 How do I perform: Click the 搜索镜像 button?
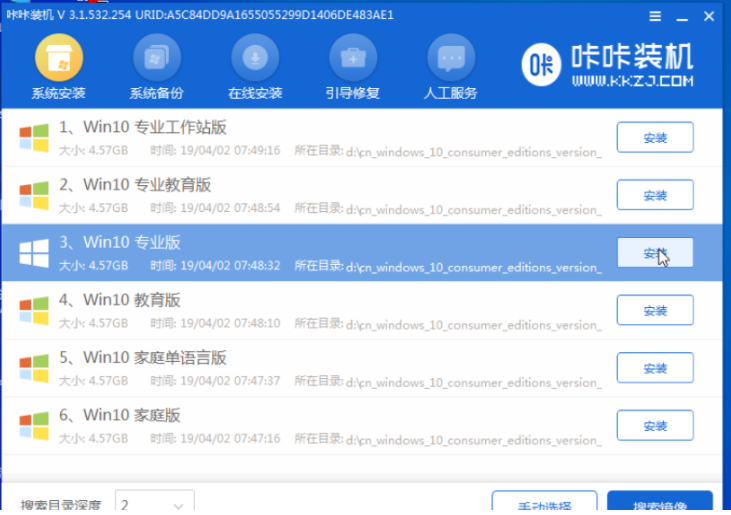coord(659,504)
